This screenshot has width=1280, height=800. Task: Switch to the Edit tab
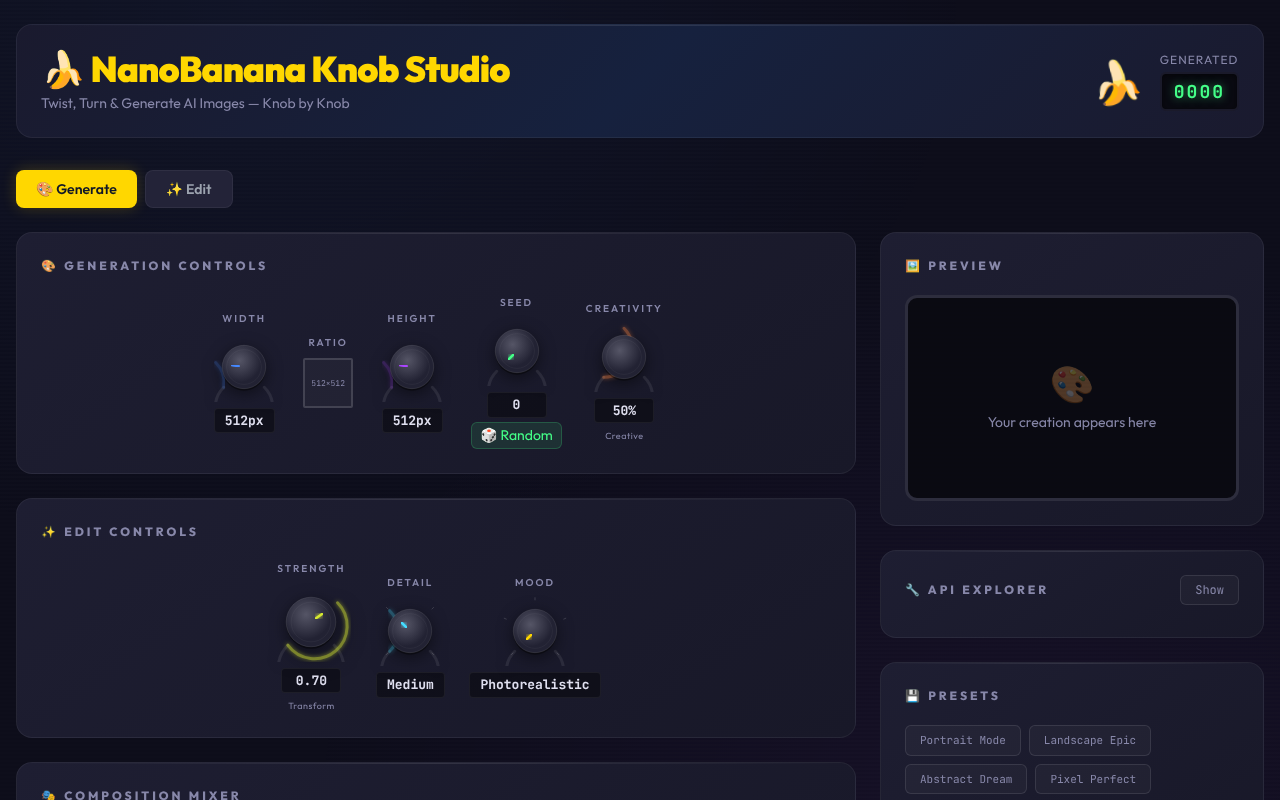click(x=189, y=189)
